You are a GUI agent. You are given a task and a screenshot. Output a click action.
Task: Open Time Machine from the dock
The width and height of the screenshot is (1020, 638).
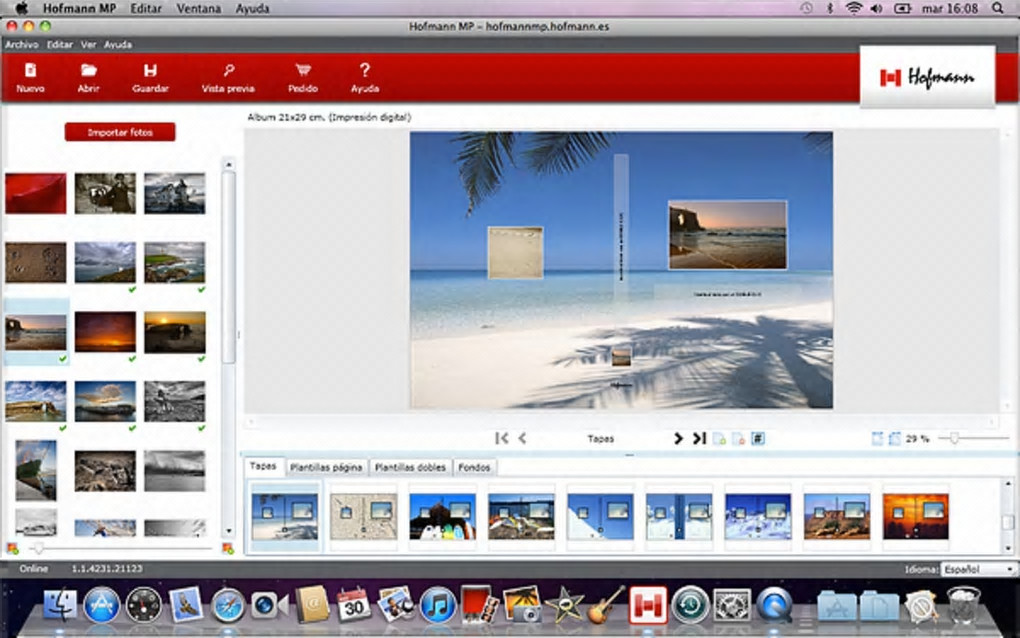[x=690, y=604]
